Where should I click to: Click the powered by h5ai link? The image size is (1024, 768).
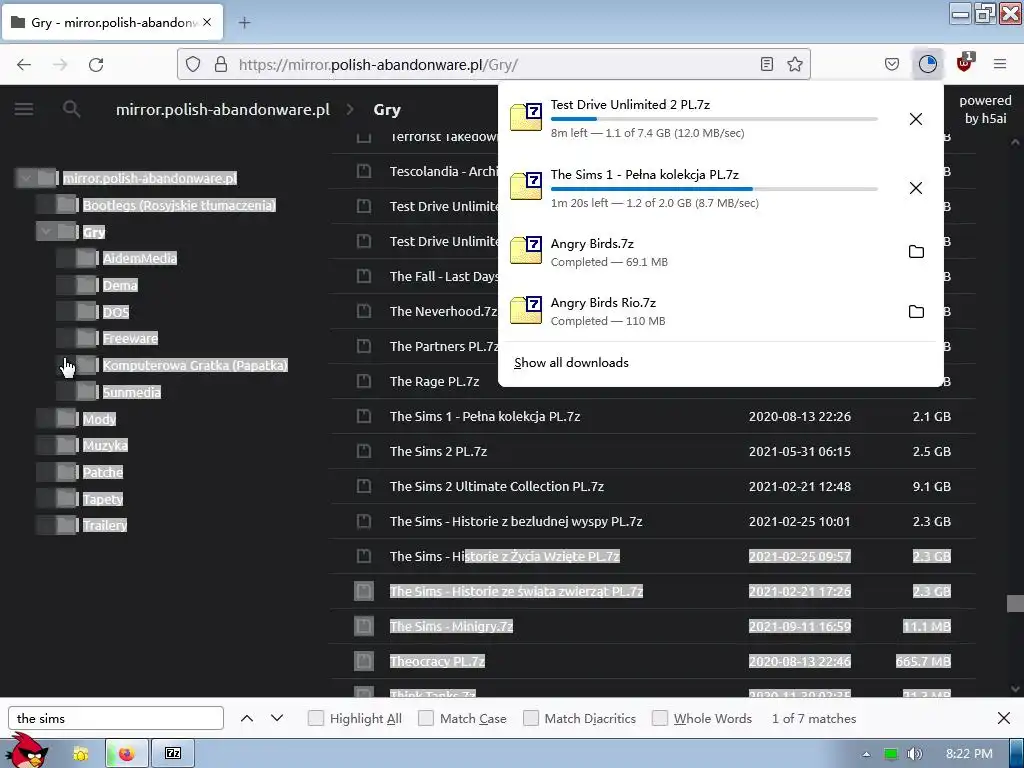tap(985, 109)
